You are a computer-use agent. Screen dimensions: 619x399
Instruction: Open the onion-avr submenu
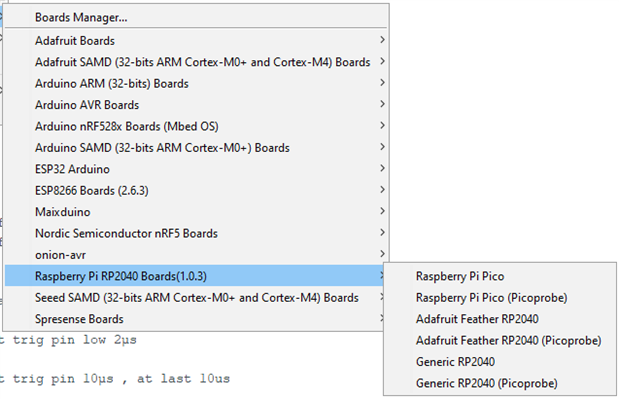click(x=196, y=255)
